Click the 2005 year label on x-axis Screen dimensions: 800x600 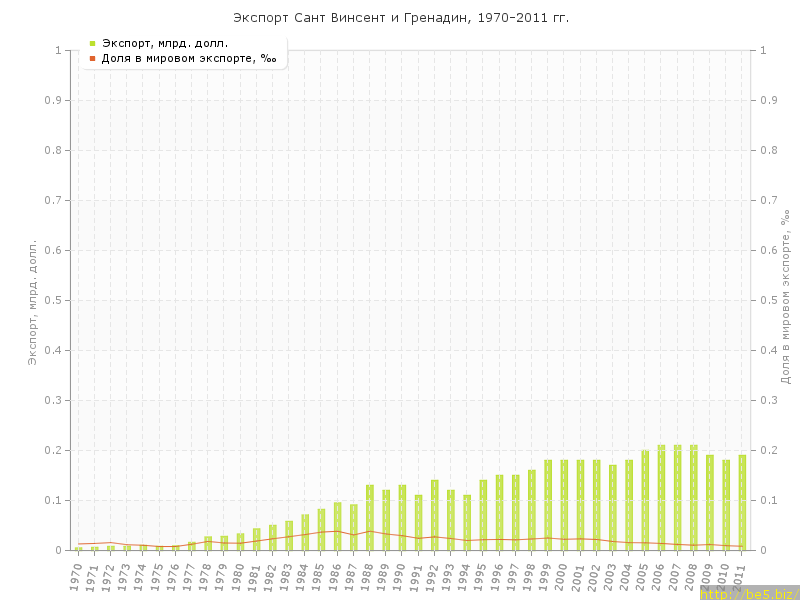point(643,578)
